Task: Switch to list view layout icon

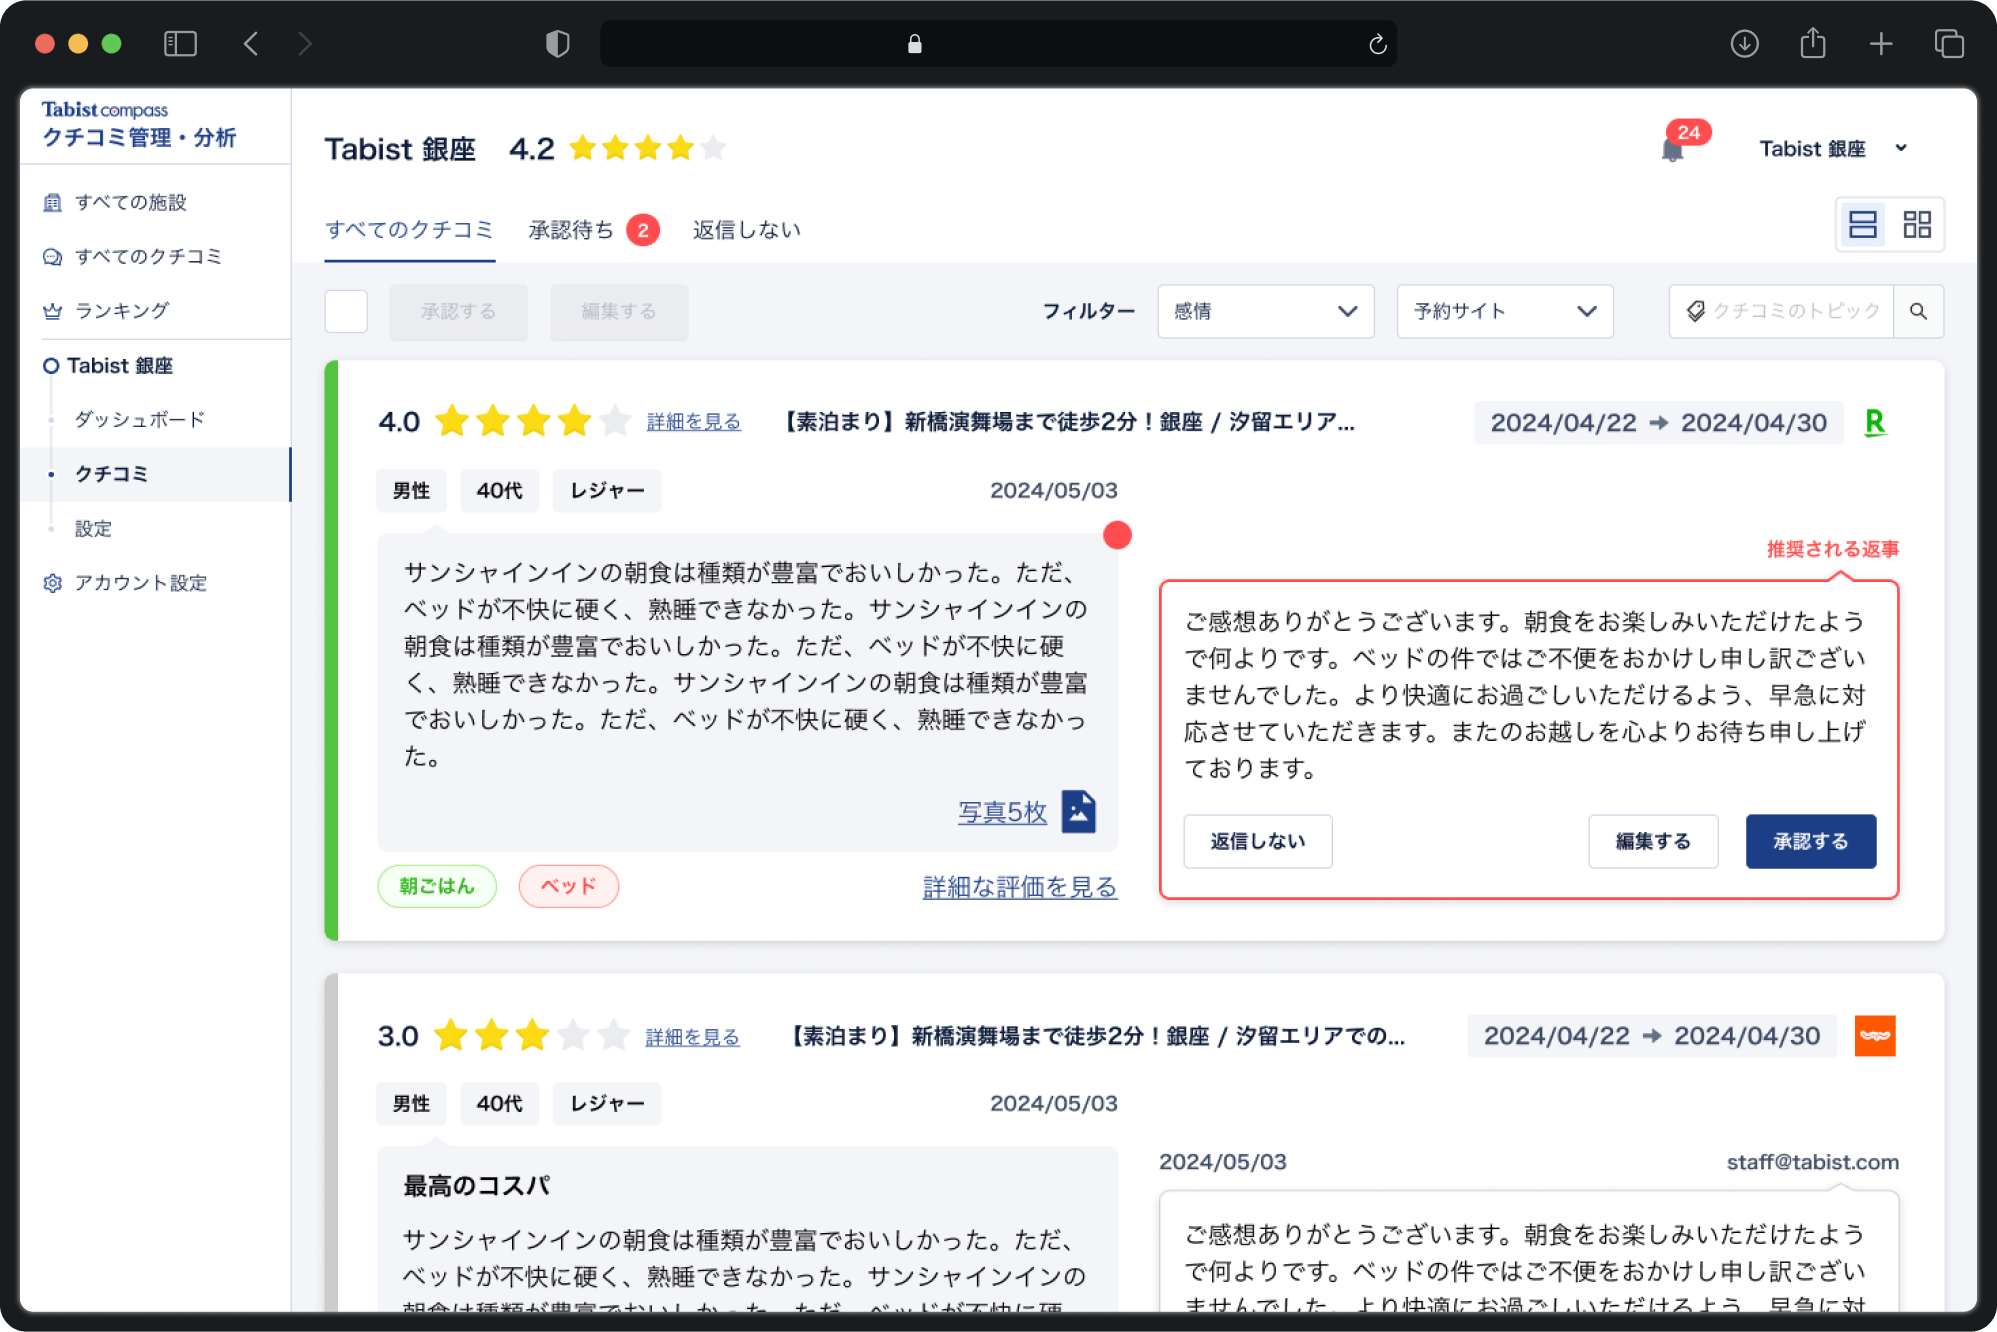Action: [x=1862, y=224]
